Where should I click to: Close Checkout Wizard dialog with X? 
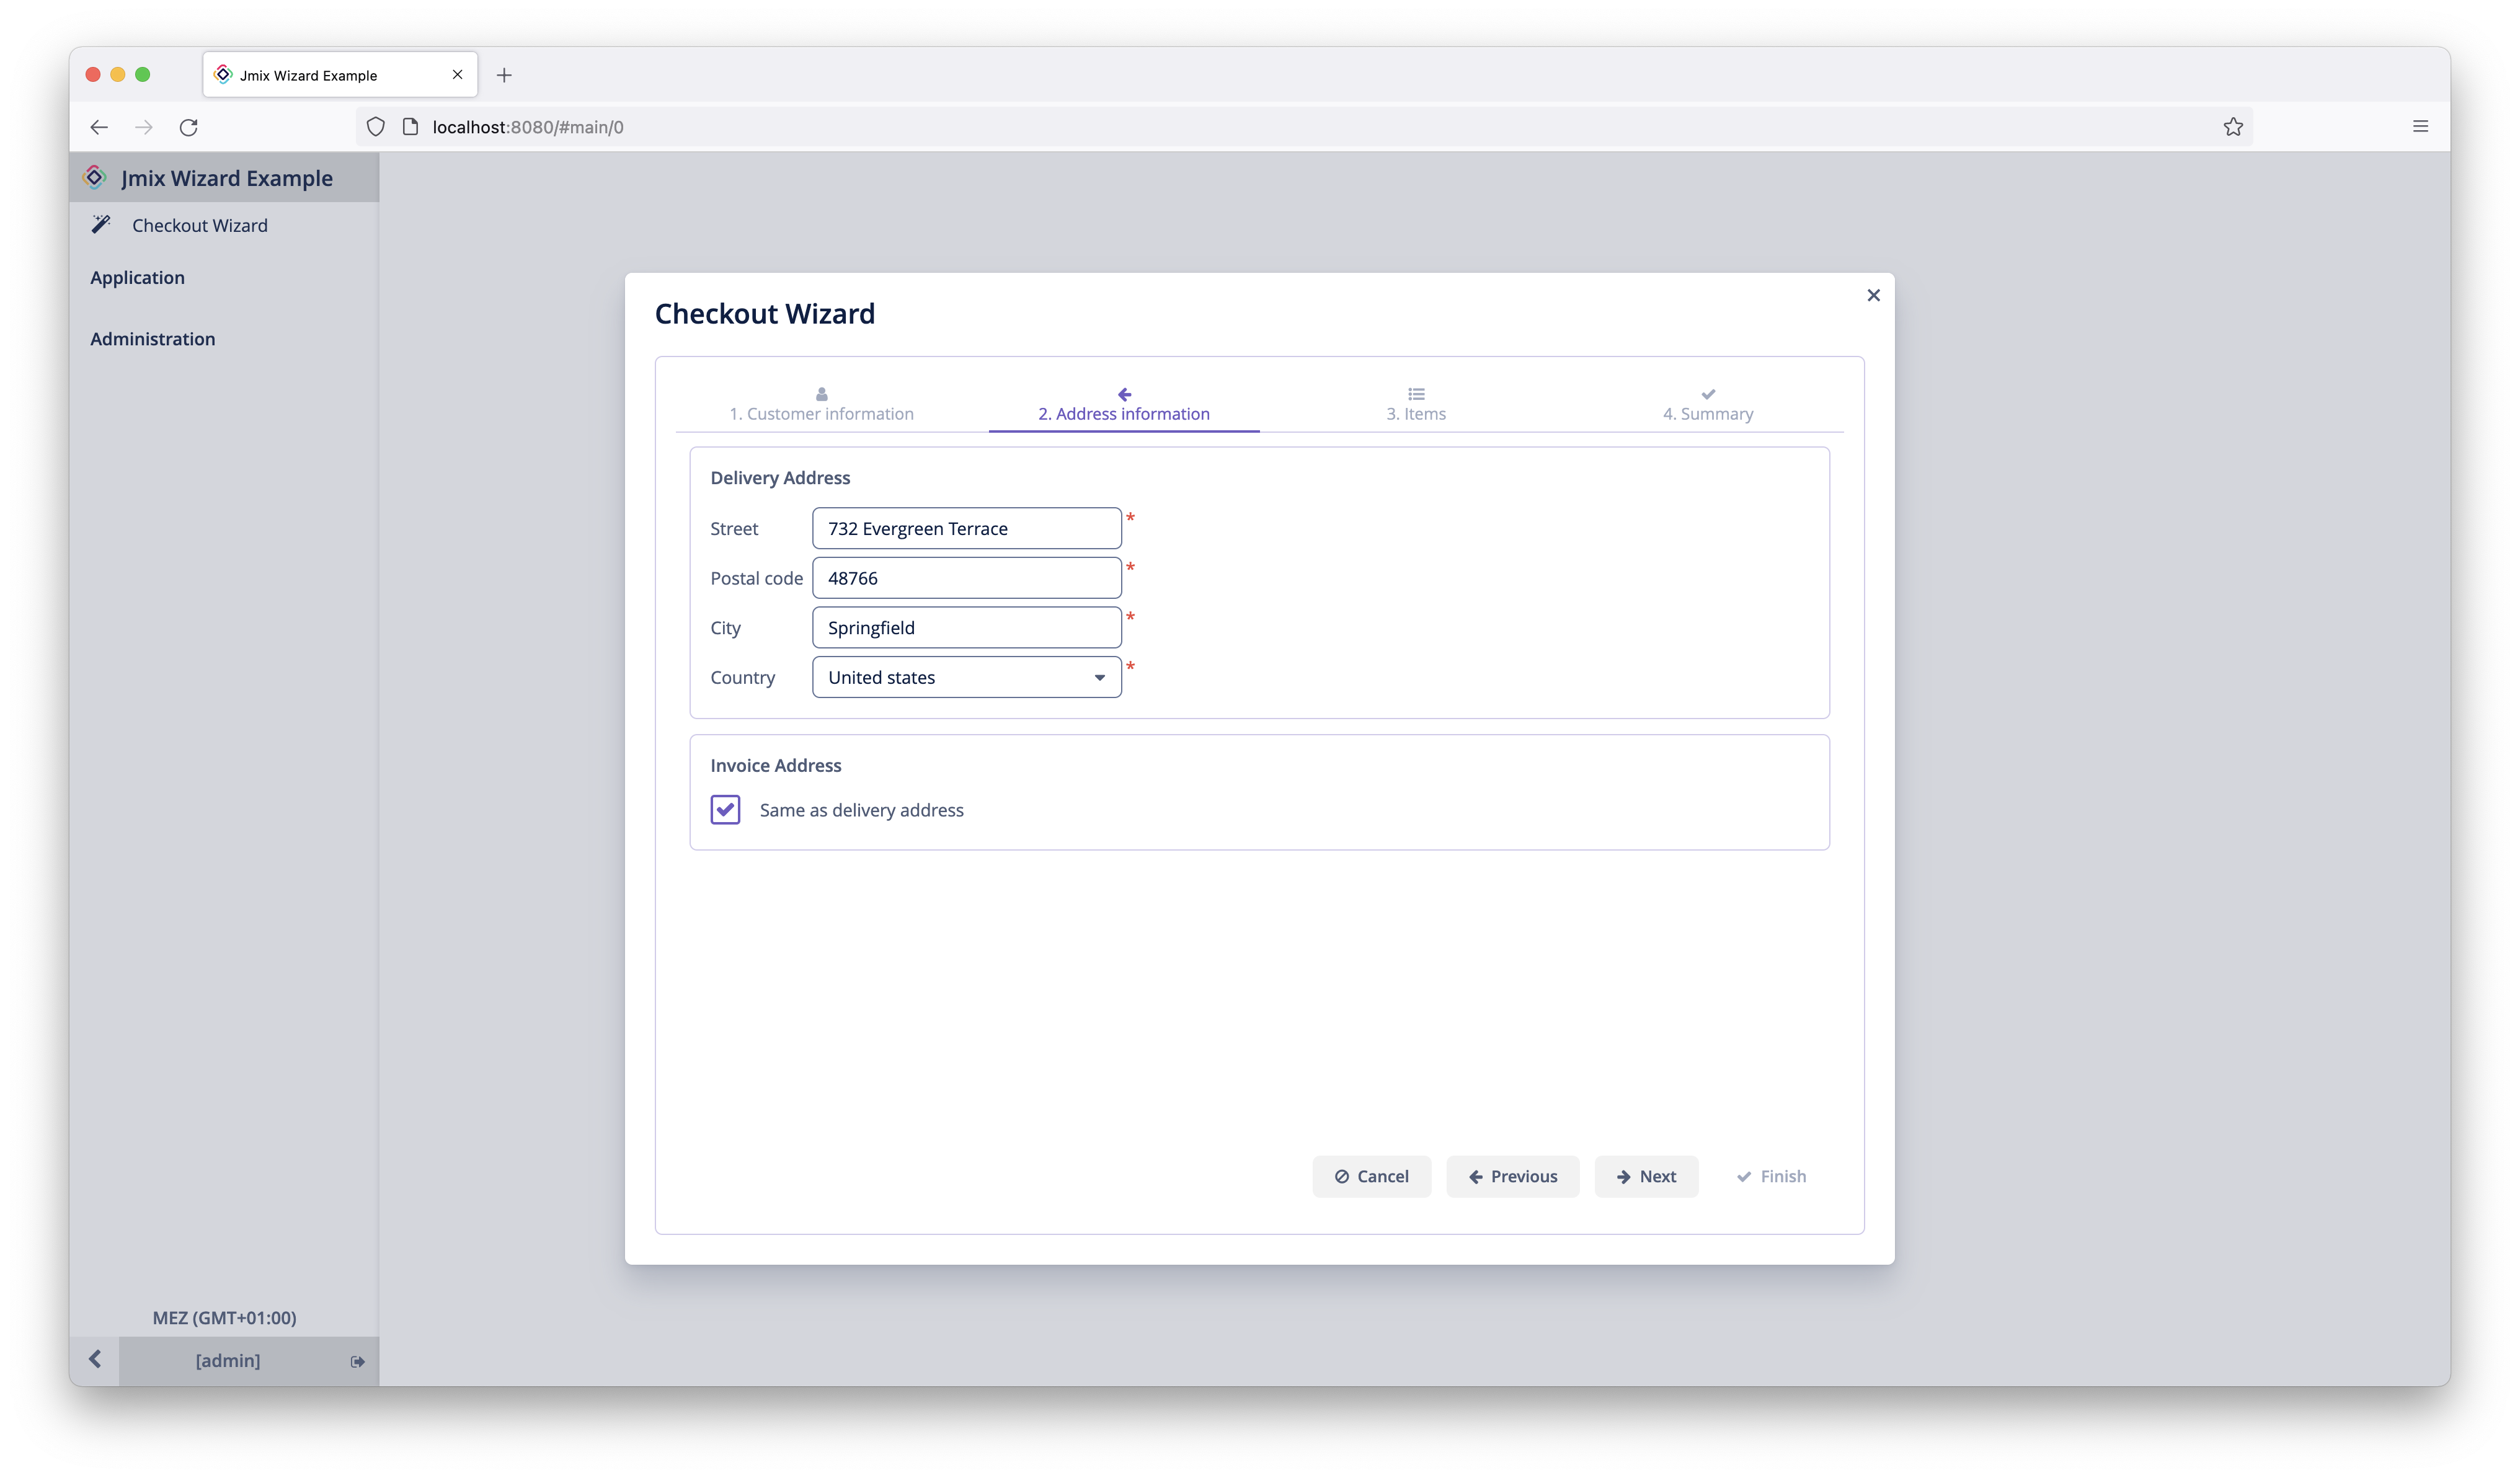1873,295
